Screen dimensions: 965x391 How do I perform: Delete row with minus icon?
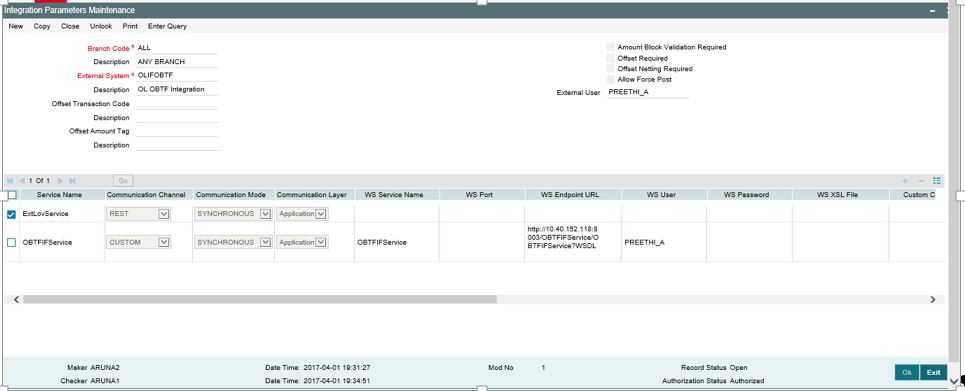[921, 181]
